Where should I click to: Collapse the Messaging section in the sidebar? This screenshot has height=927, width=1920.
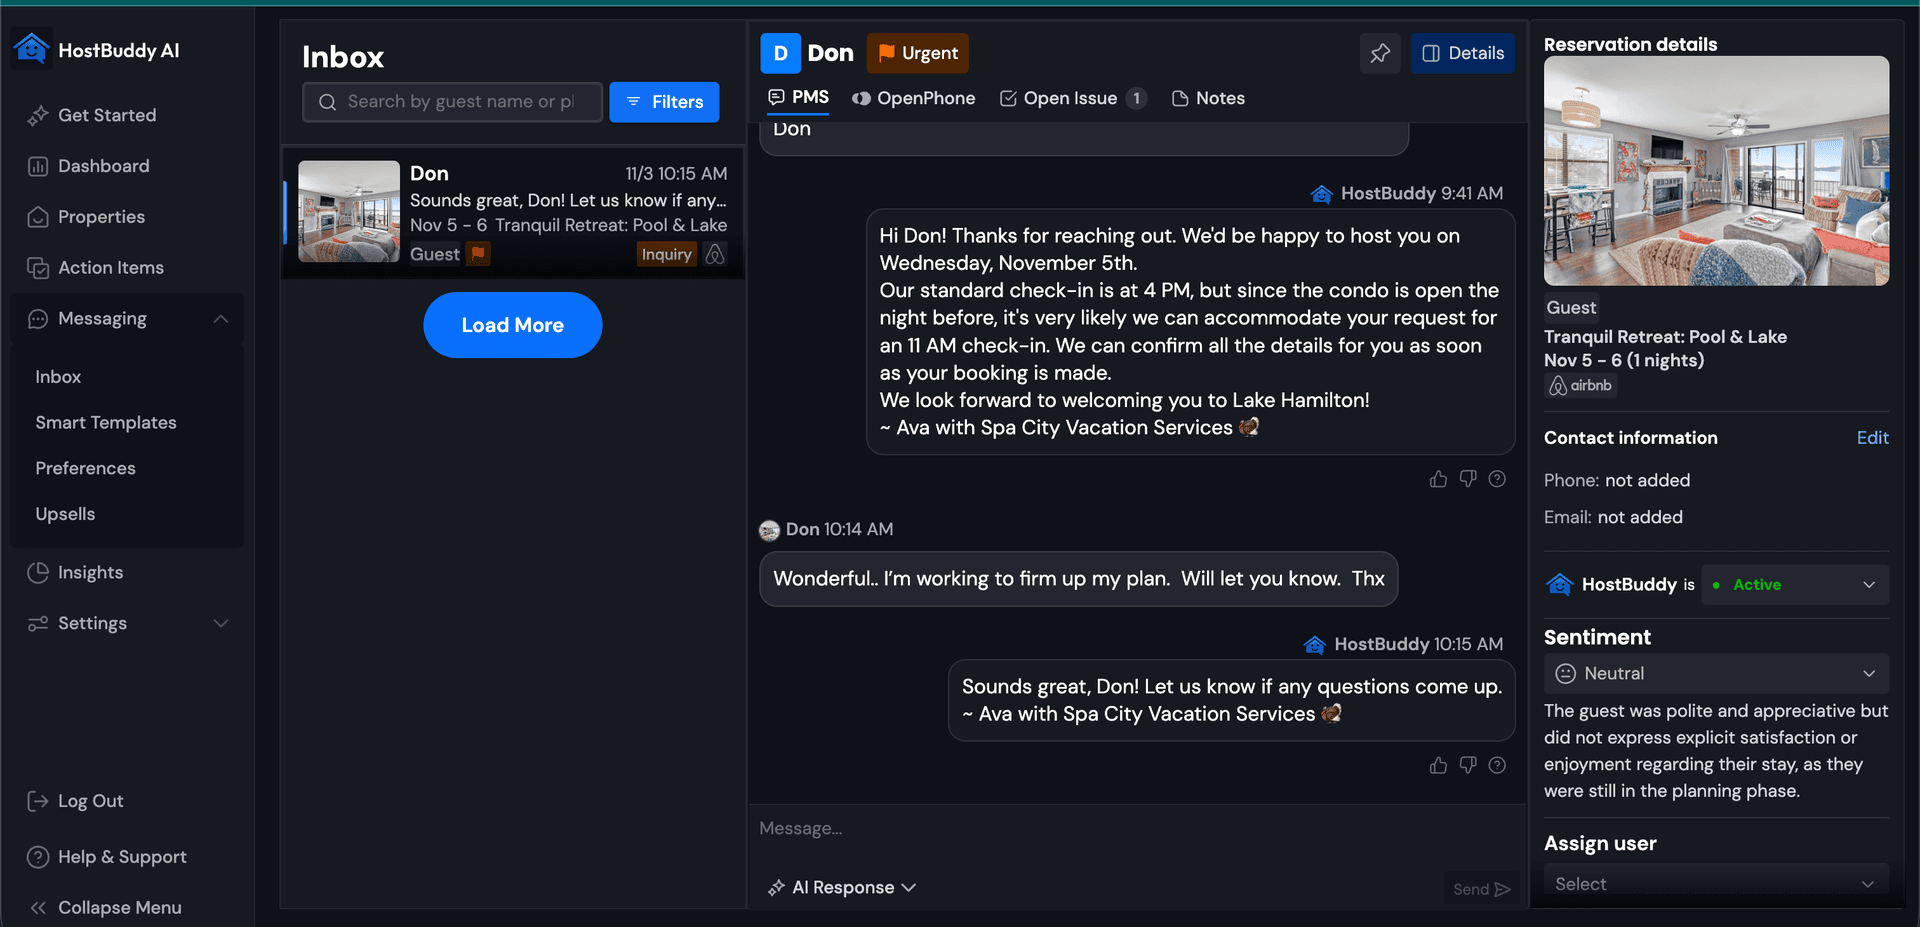click(221, 318)
